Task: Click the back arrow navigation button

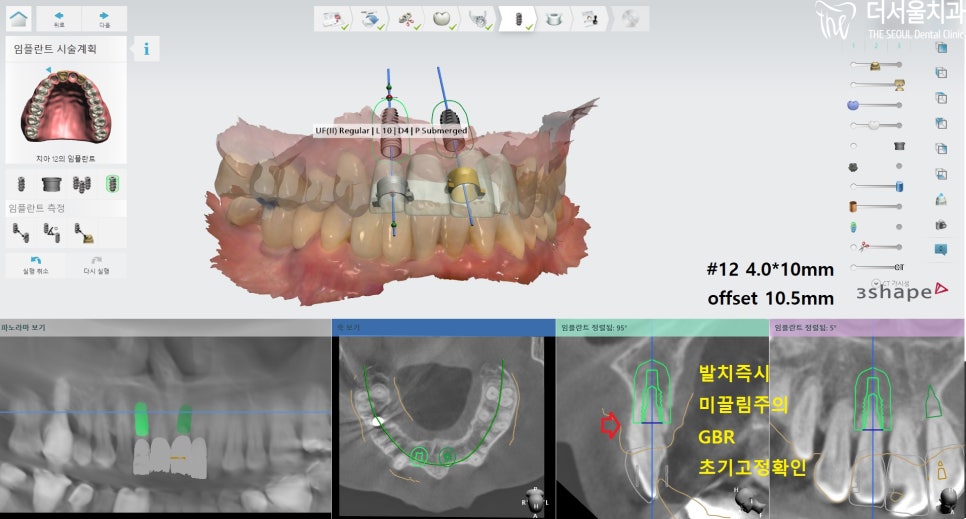Action: (59, 18)
